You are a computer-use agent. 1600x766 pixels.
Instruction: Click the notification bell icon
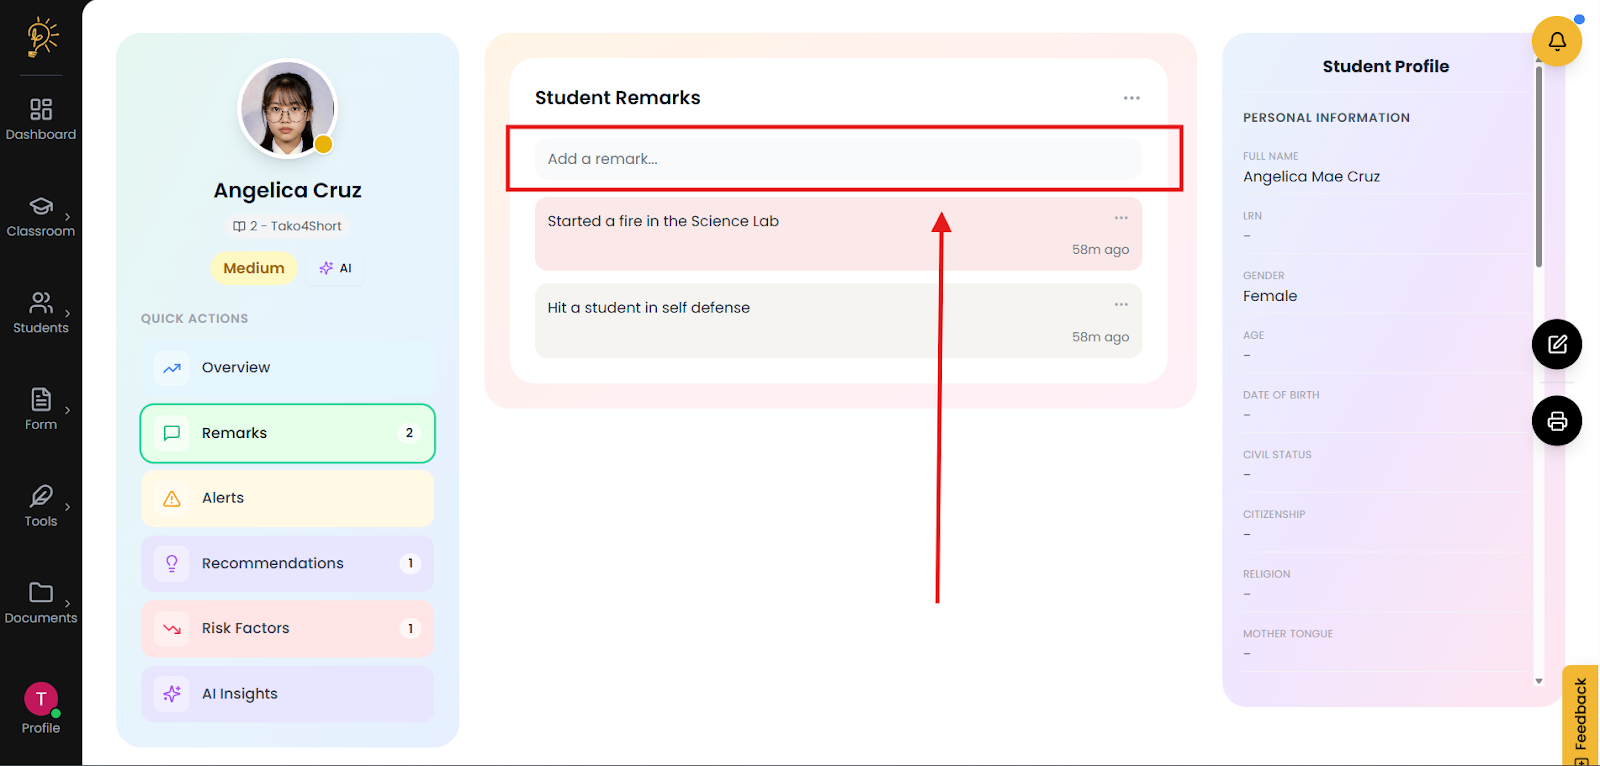pyautogui.click(x=1556, y=41)
